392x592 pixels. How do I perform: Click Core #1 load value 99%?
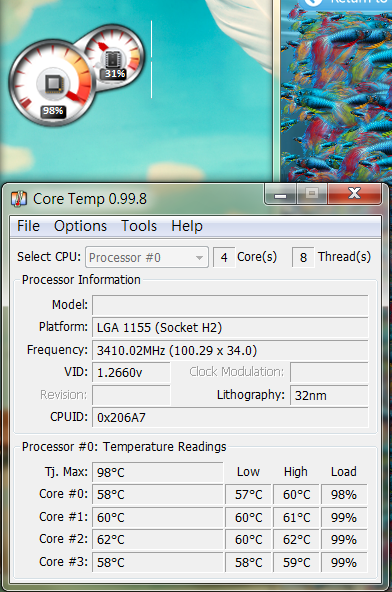(344, 517)
